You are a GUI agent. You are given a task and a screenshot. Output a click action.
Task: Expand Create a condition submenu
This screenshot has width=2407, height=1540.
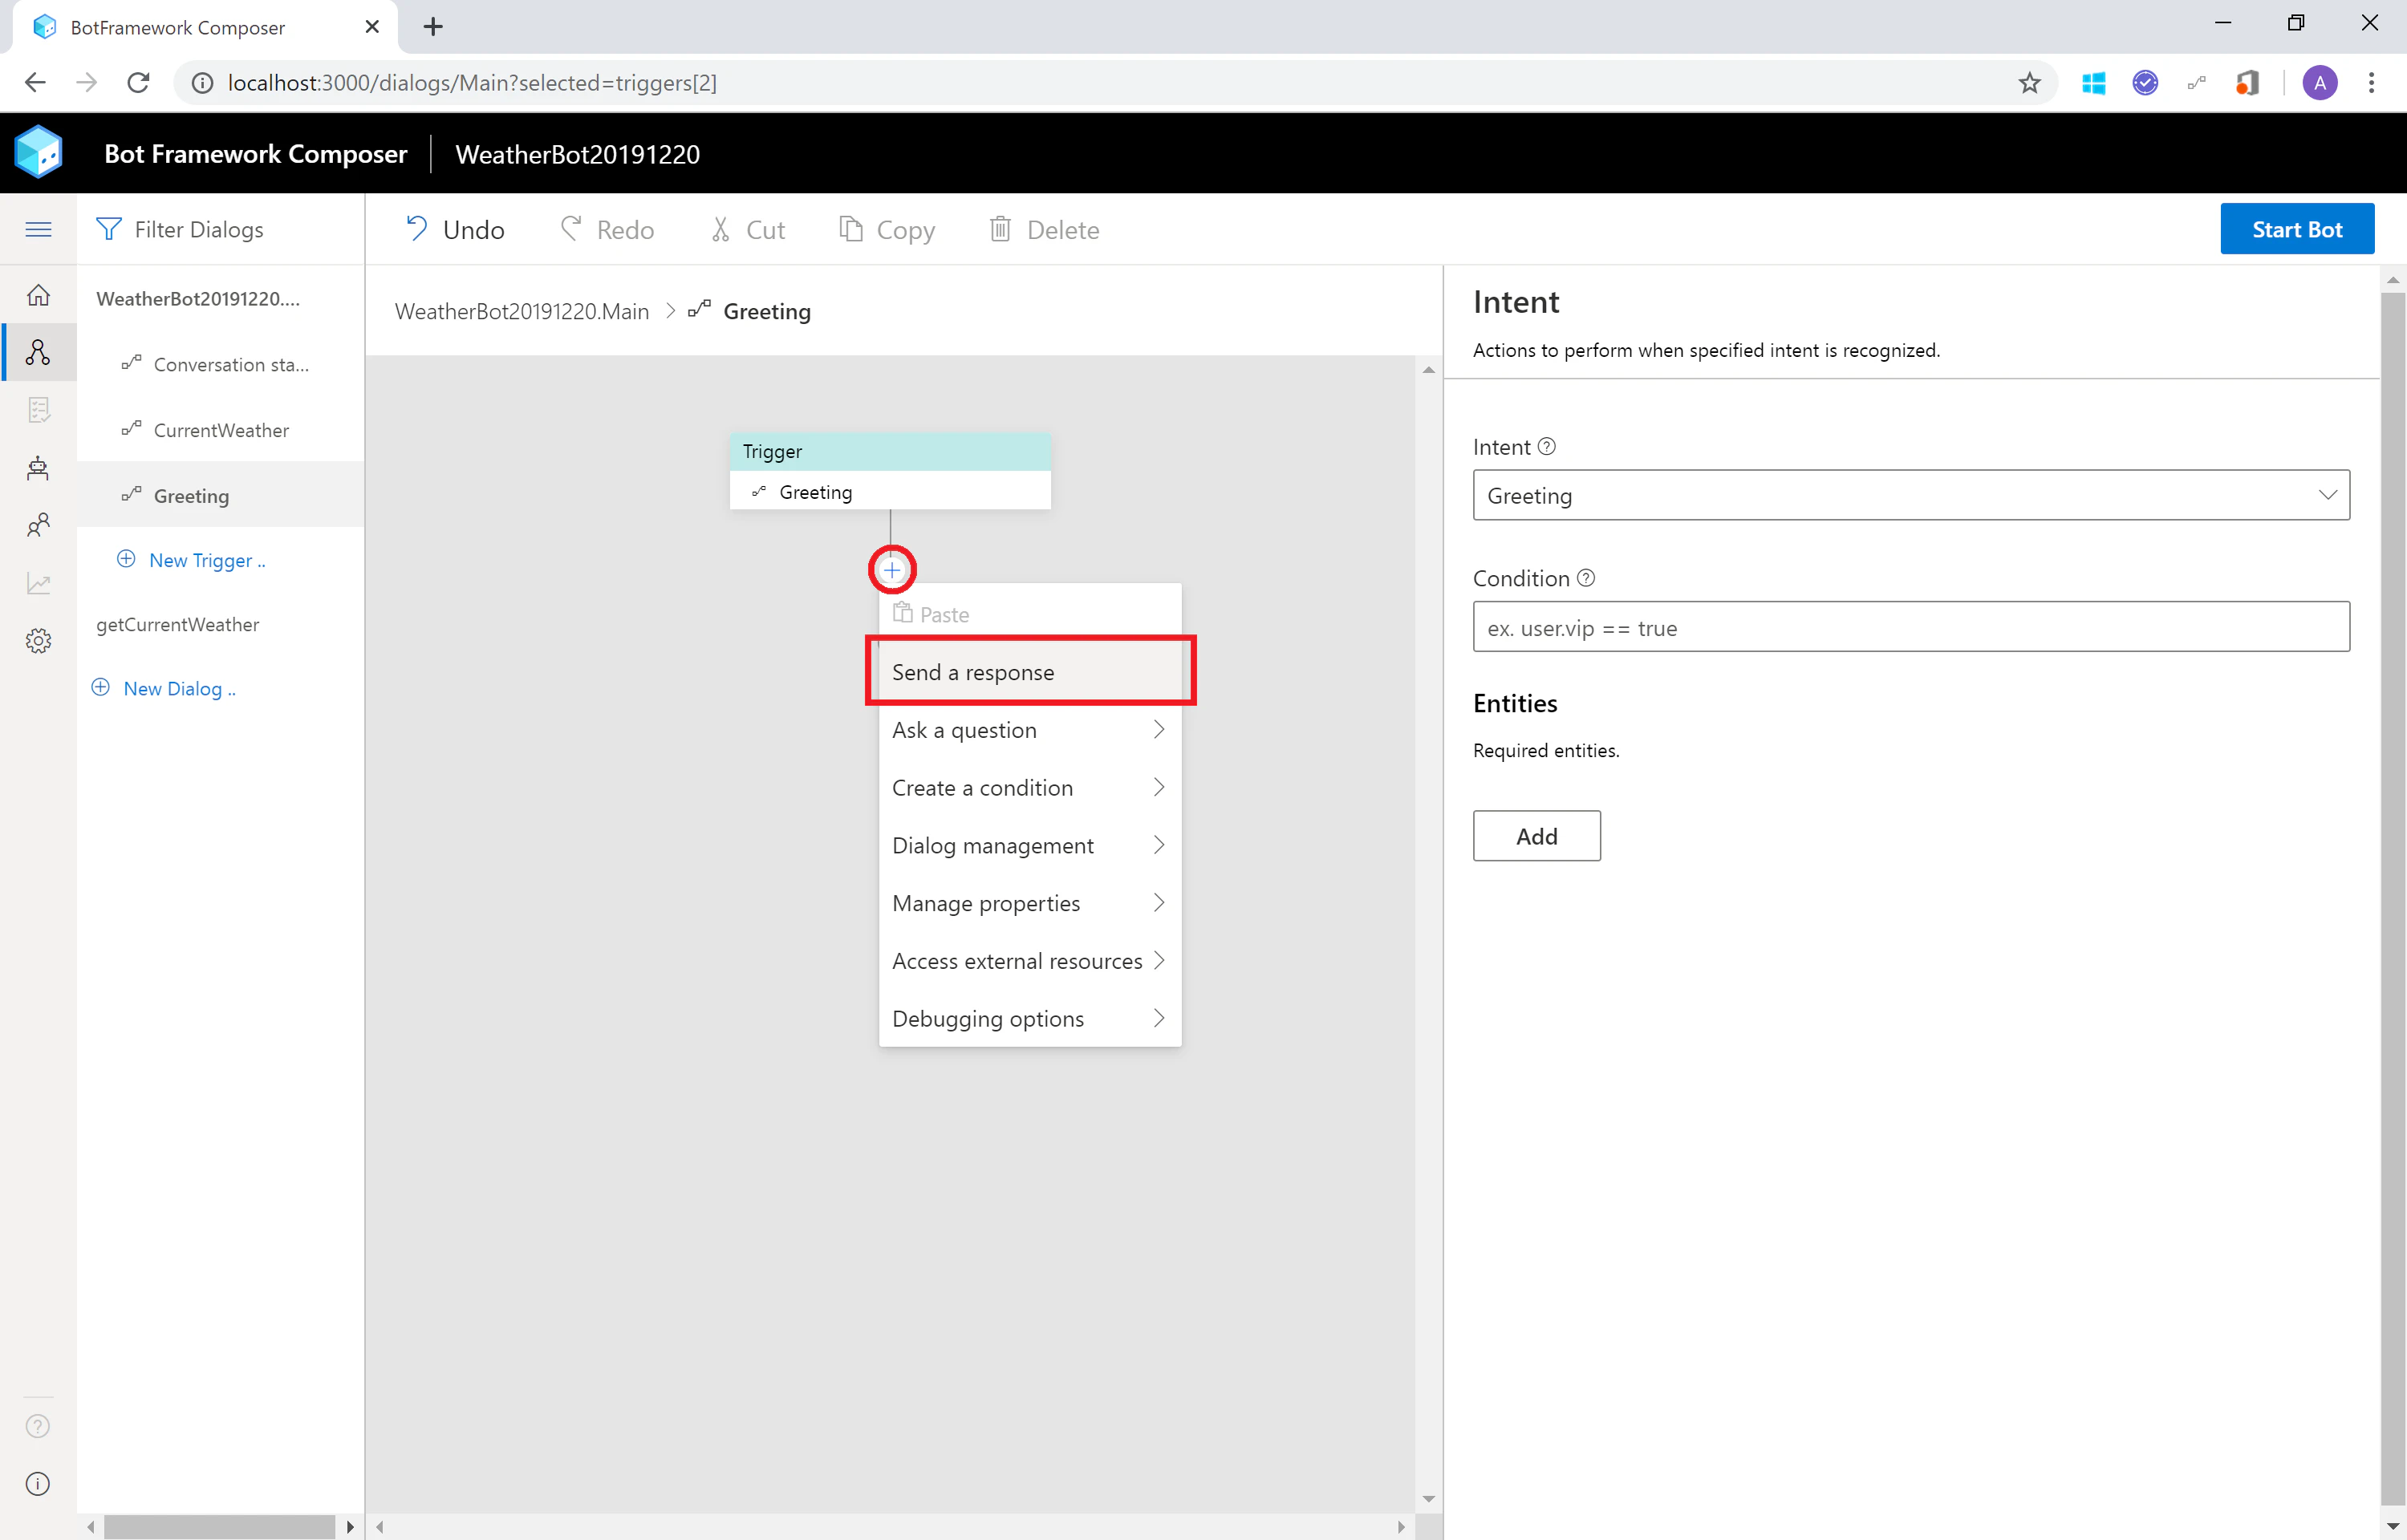tap(1029, 788)
